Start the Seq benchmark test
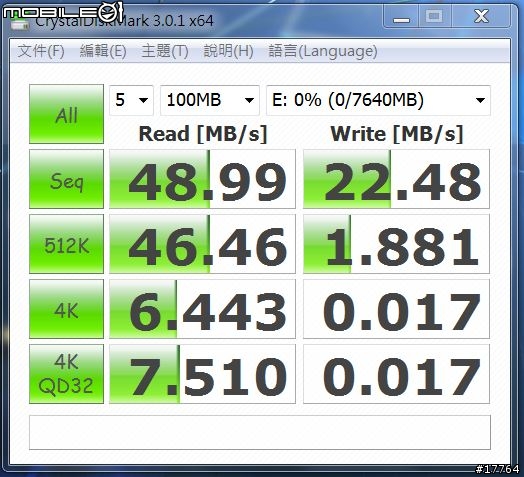Image resolution: width=524 pixels, height=477 pixels. point(67,179)
